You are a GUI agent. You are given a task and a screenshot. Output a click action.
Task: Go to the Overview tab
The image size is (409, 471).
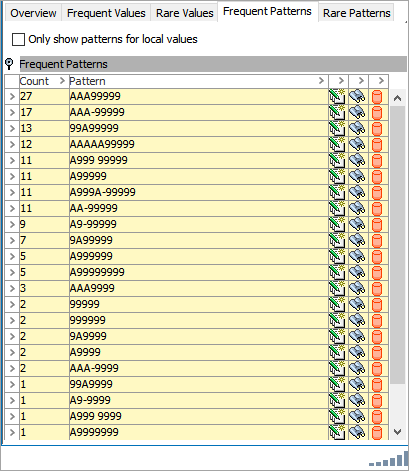point(33,13)
